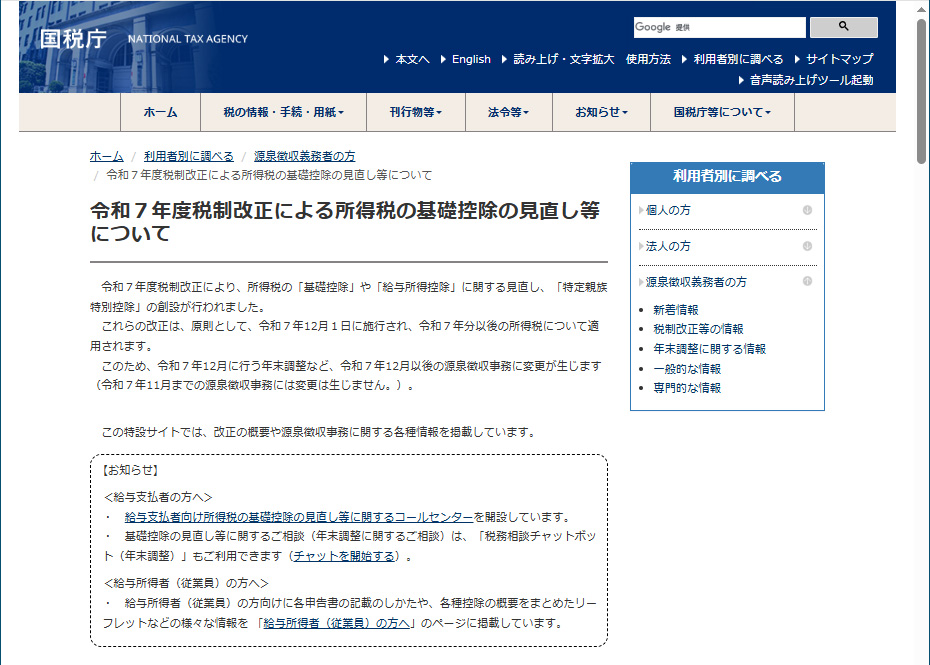Switch the site to English
930x665 pixels.
pyautogui.click(x=471, y=59)
